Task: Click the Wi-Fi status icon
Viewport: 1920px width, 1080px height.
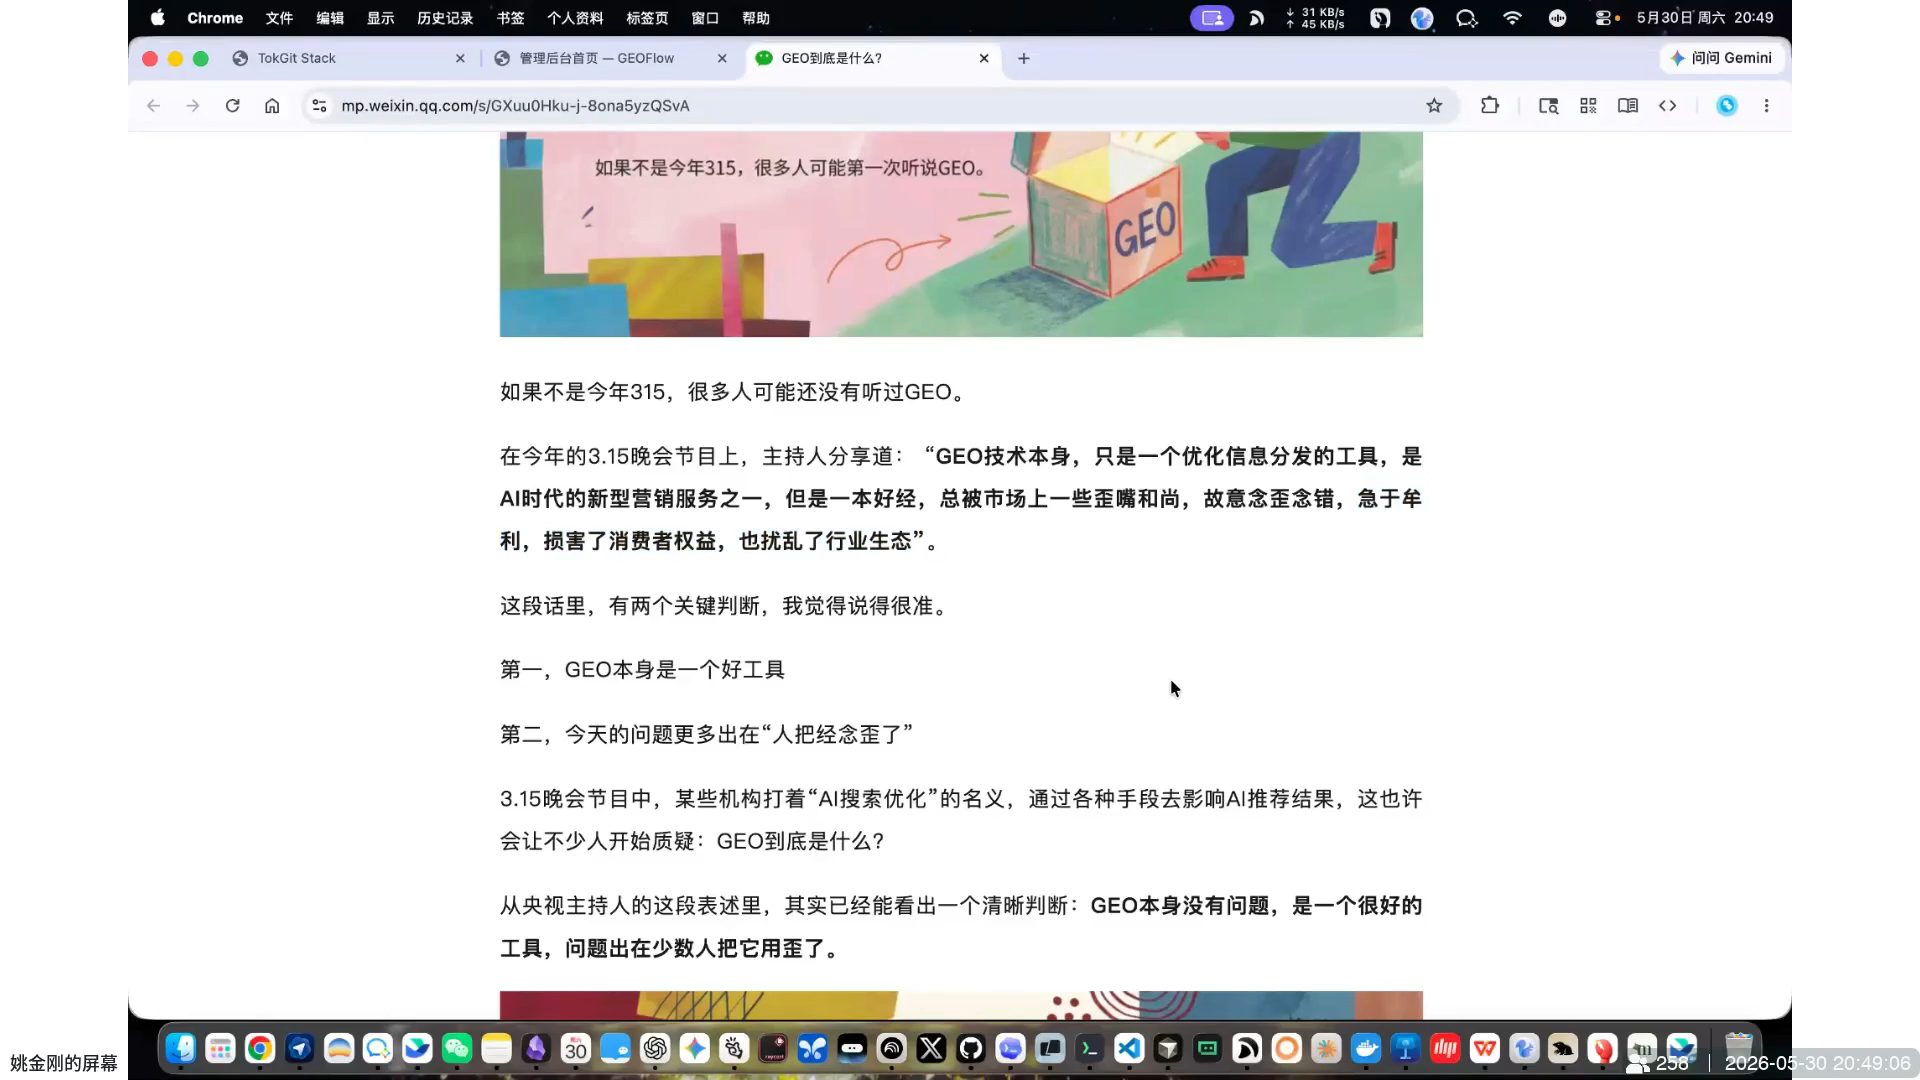Action: (x=1512, y=18)
